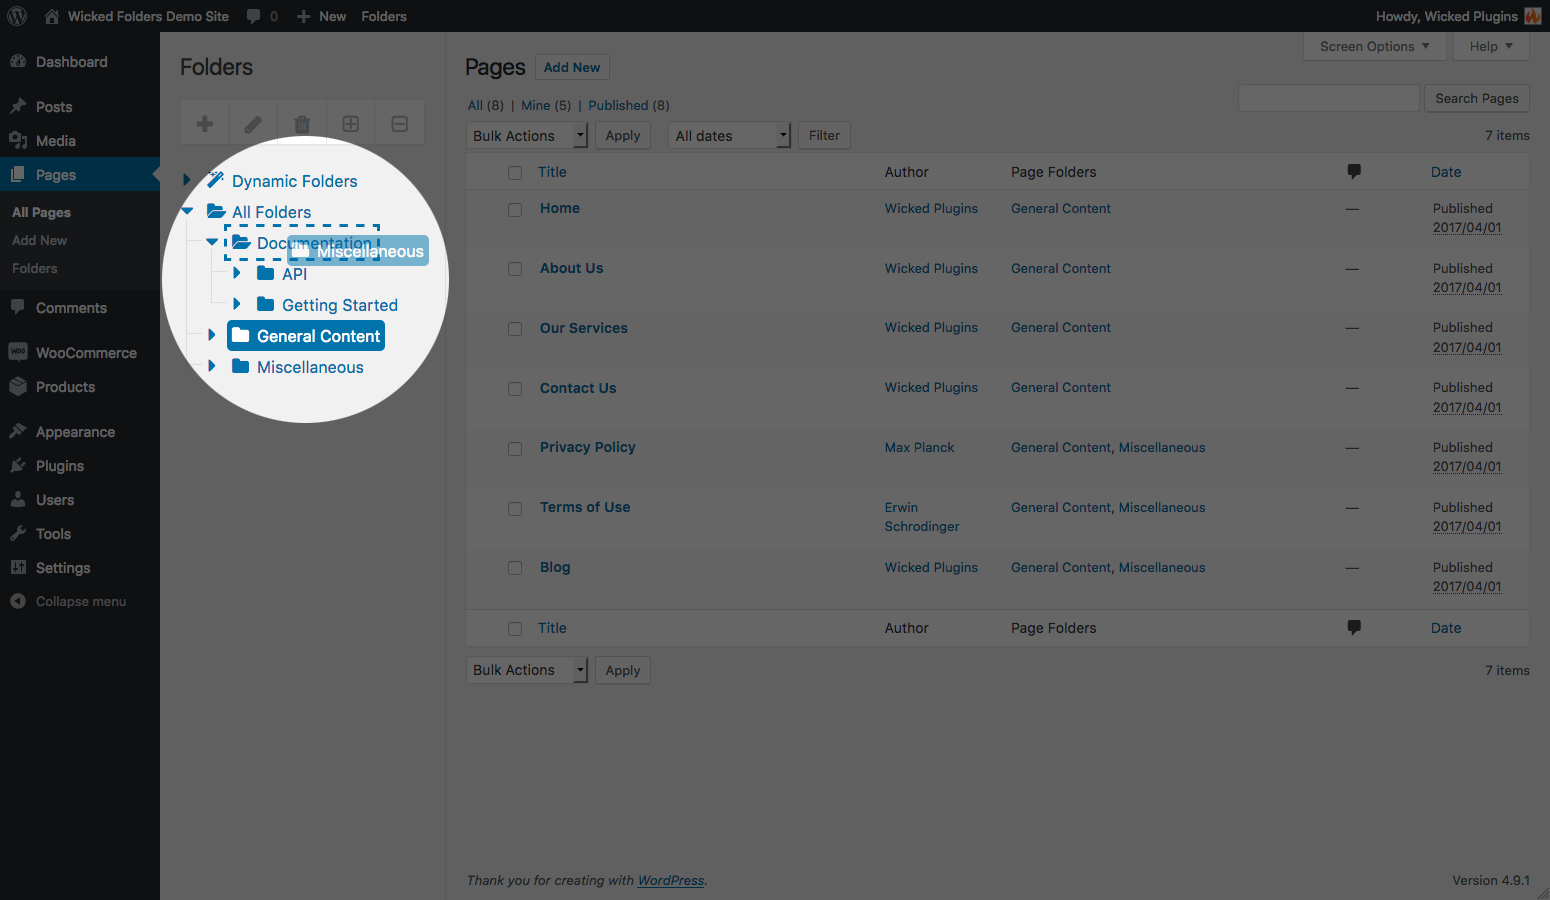1550x900 pixels.
Task: Click the Media icon in sidebar
Action: click(18, 140)
